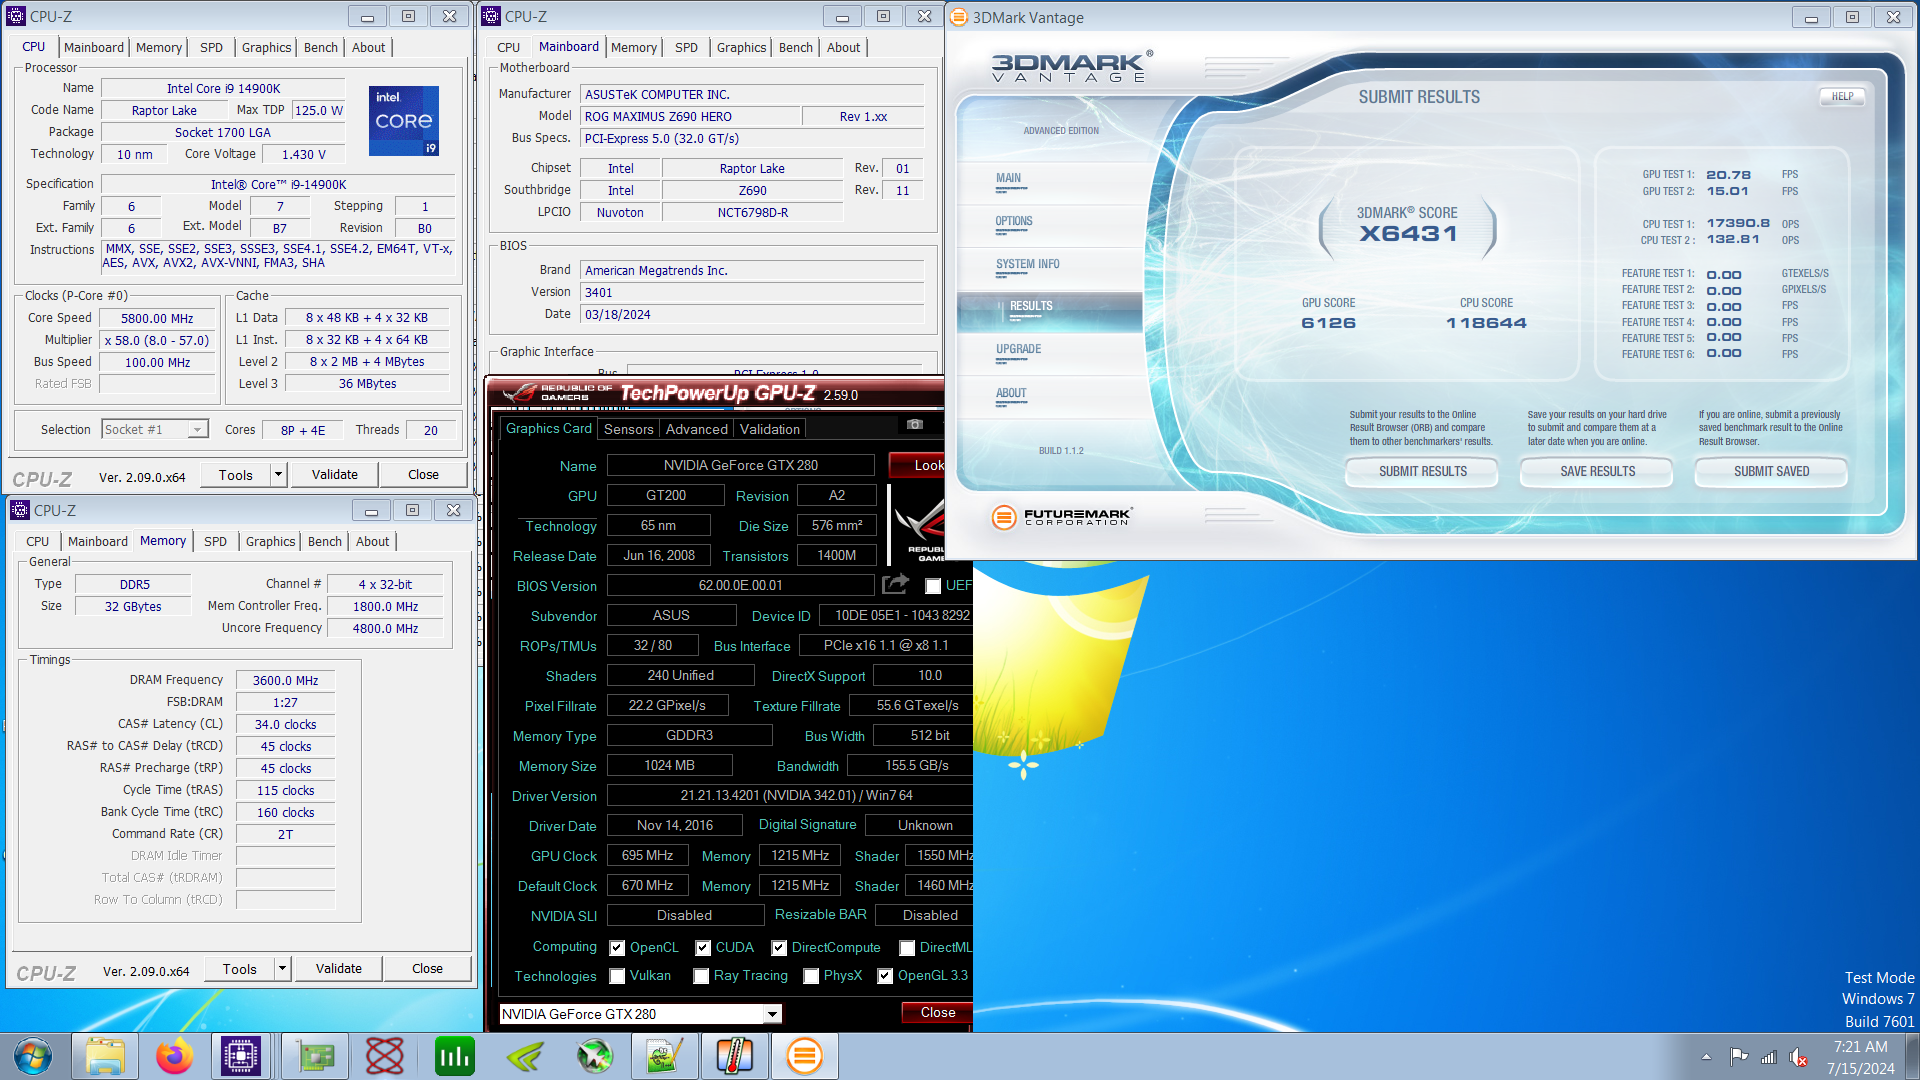Screen dimensions: 1920x1080
Task: Click the GPU-Z BIOS export share icon
Action: 895,584
